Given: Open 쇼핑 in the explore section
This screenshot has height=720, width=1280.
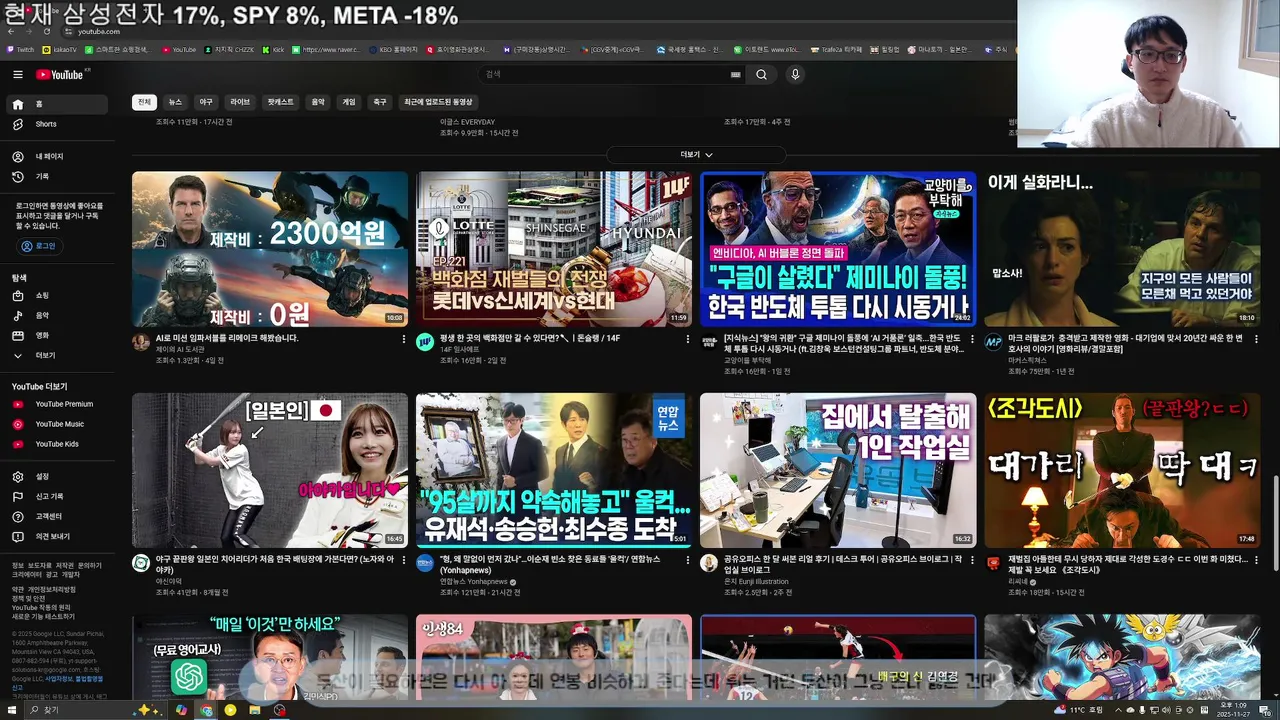Looking at the screenshot, I should (57, 296).
